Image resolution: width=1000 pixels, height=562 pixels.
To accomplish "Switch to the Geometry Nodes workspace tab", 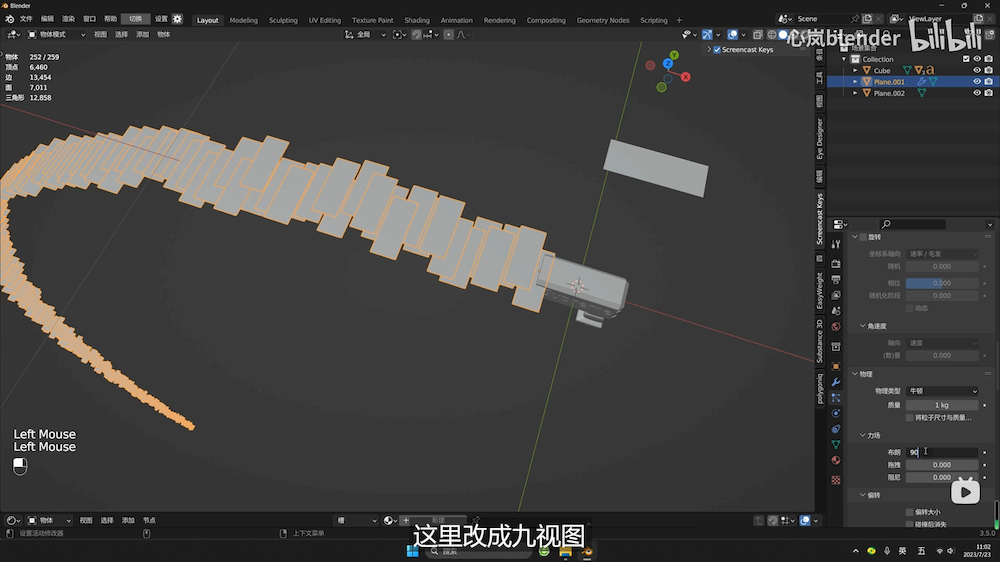I will (603, 20).
